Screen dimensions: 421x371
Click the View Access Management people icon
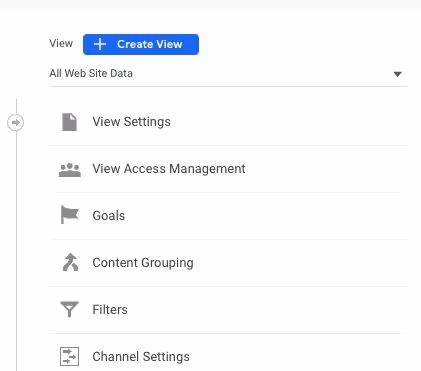pos(70,169)
